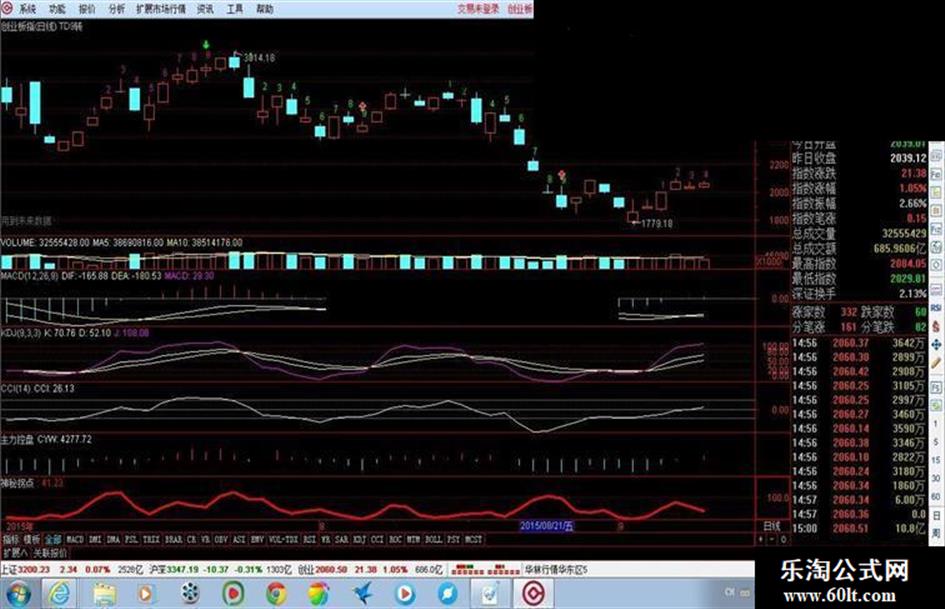Open the 工具 menu
This screenshot has height=609, width=945.
(x=235, y=9)
